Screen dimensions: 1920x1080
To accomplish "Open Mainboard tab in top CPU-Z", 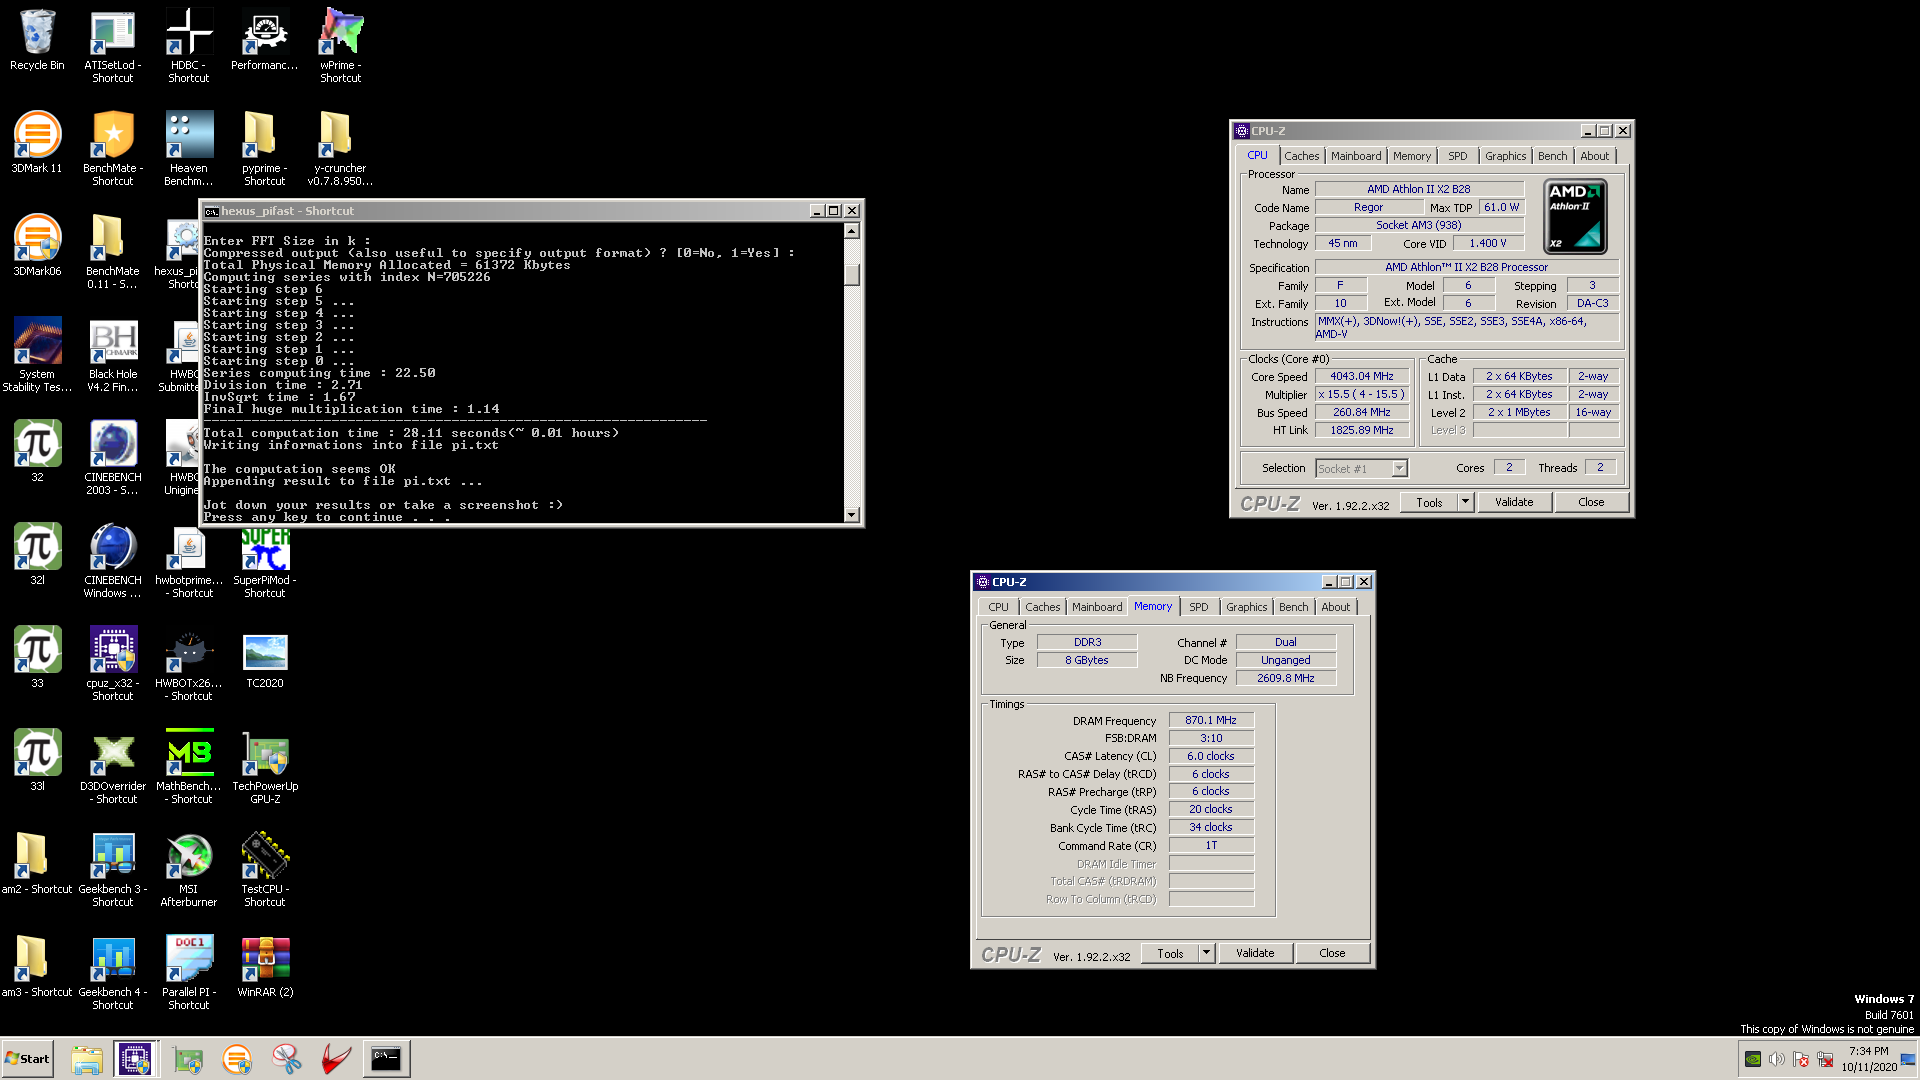I will (x=1356, y=156).
